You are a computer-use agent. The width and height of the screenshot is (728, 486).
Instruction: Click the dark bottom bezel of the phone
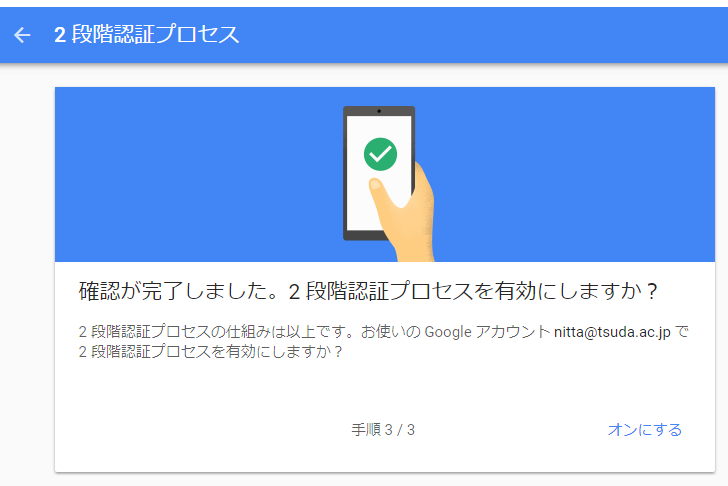pyautogui.click(x=364, y=235)
